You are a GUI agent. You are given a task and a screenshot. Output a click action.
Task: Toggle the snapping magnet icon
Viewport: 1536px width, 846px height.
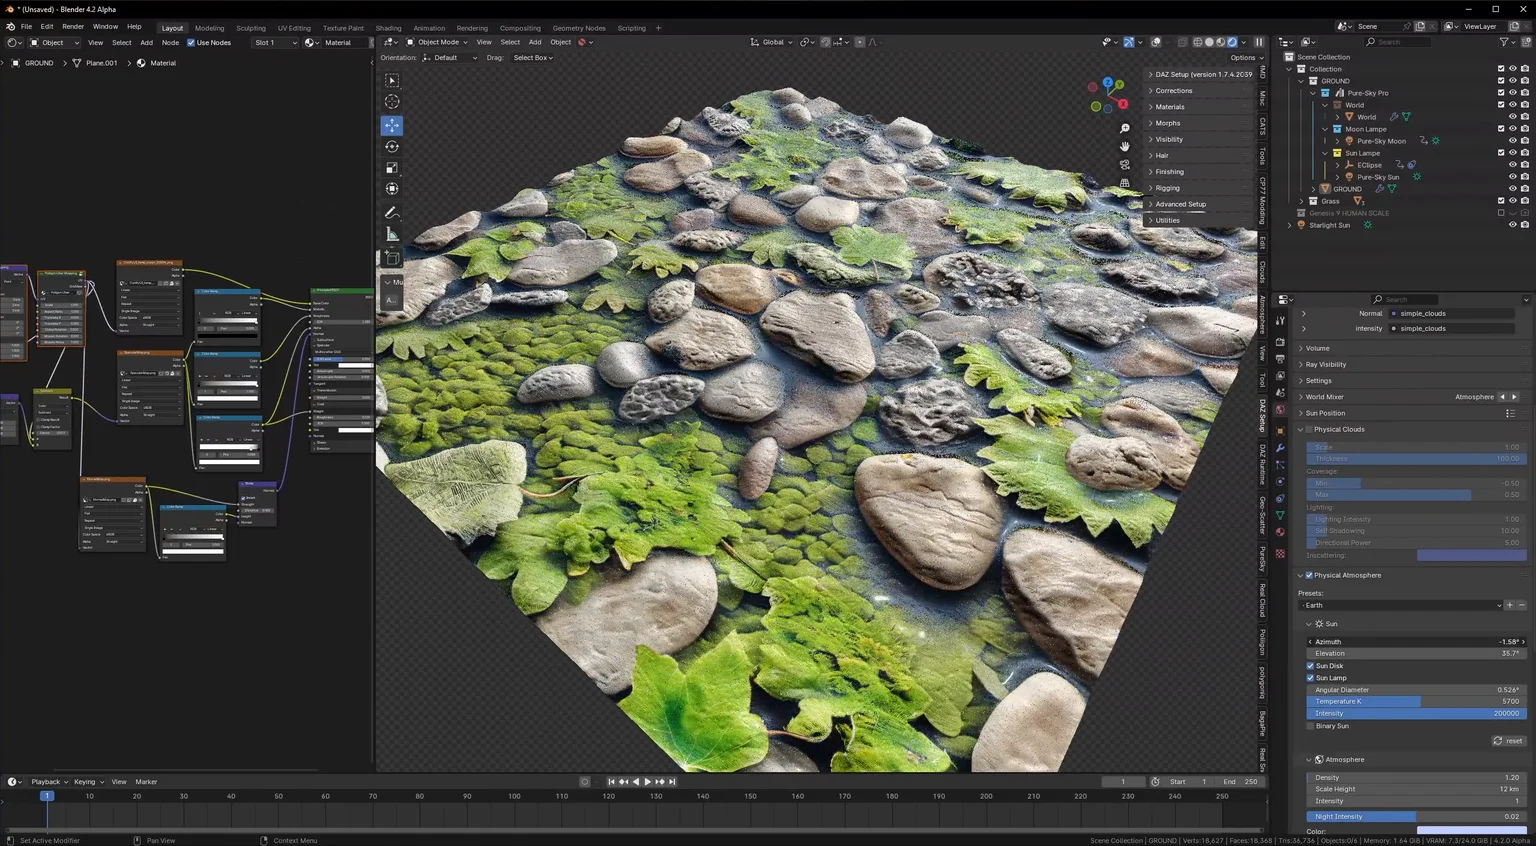pyautogui.click(x=825, y=42)
